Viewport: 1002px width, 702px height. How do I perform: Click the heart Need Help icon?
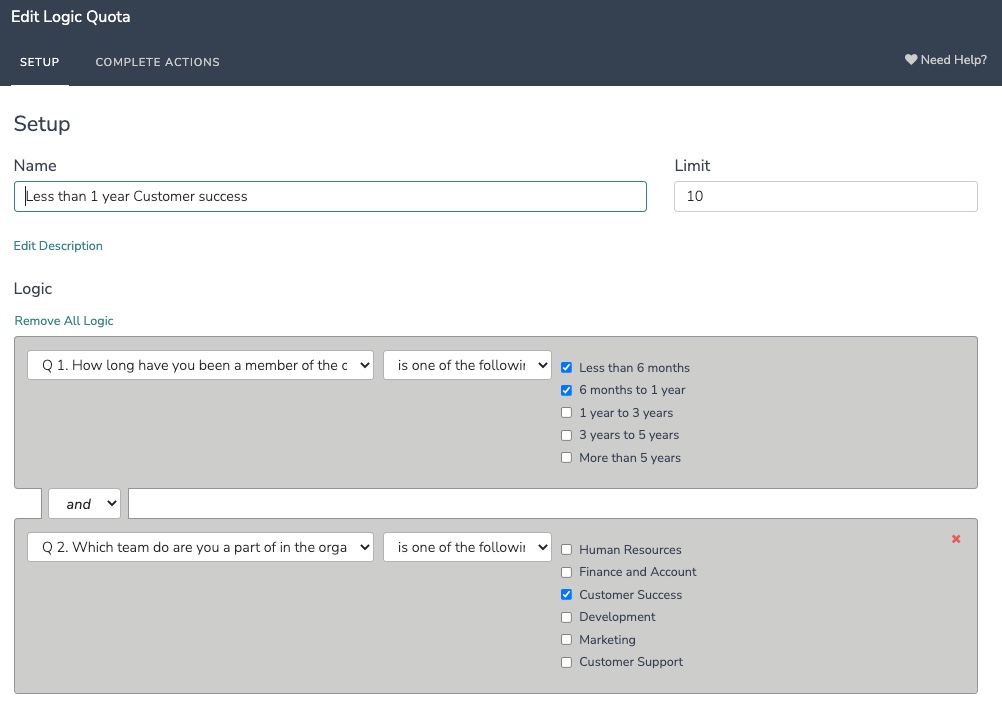[x=911, y=60]
